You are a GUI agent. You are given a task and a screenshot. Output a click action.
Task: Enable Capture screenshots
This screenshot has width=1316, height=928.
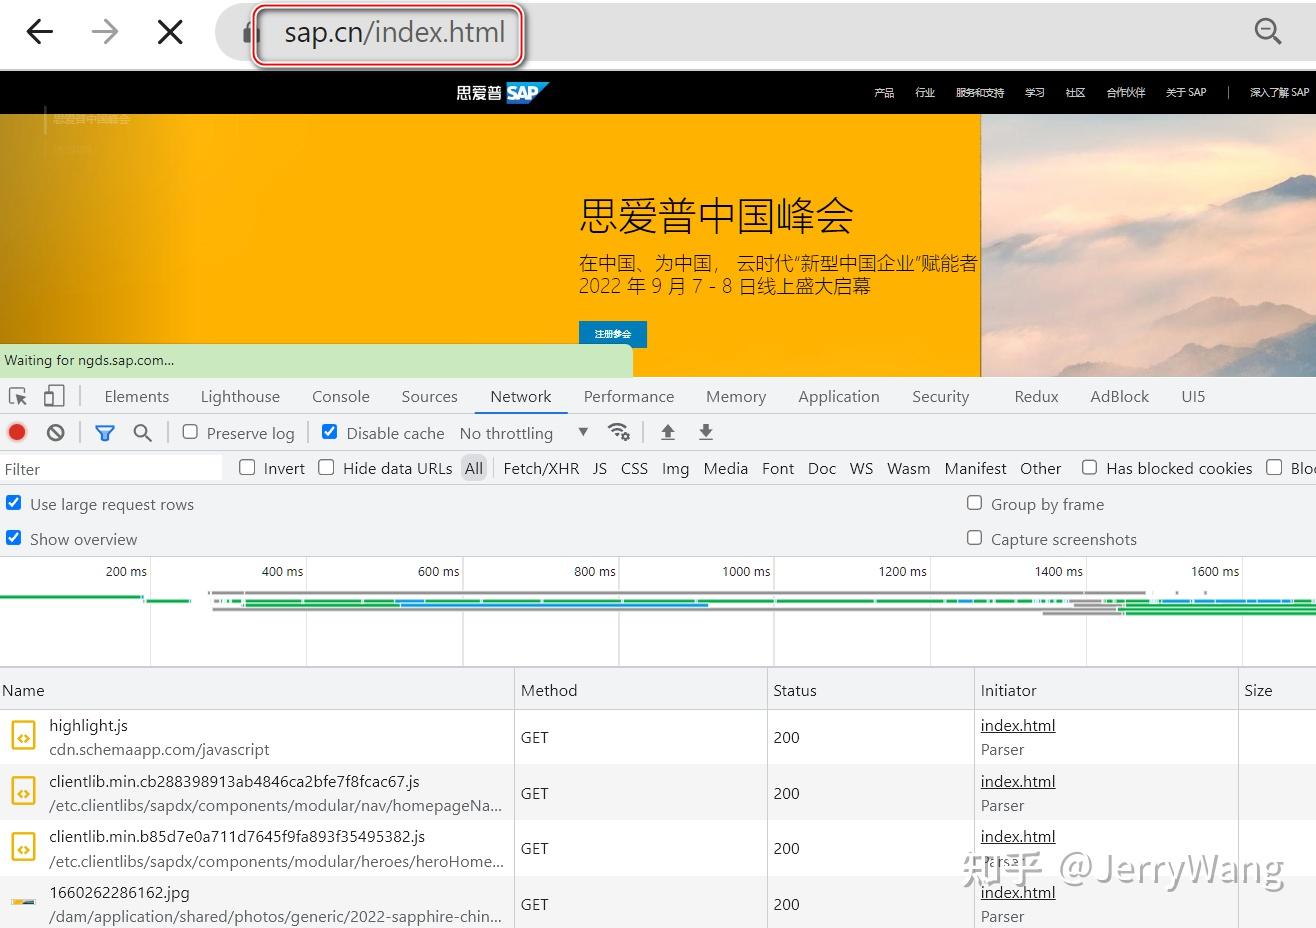pos(974,538)
